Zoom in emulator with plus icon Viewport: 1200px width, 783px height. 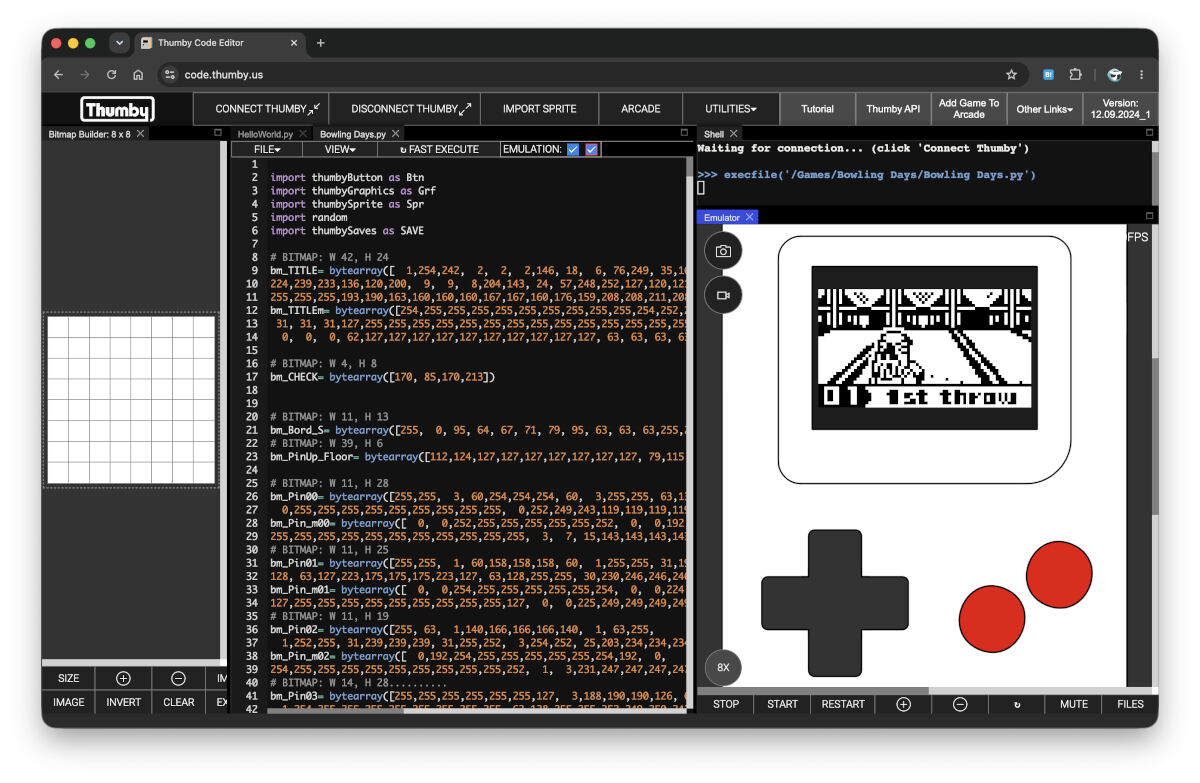click(x=903, y=704)
